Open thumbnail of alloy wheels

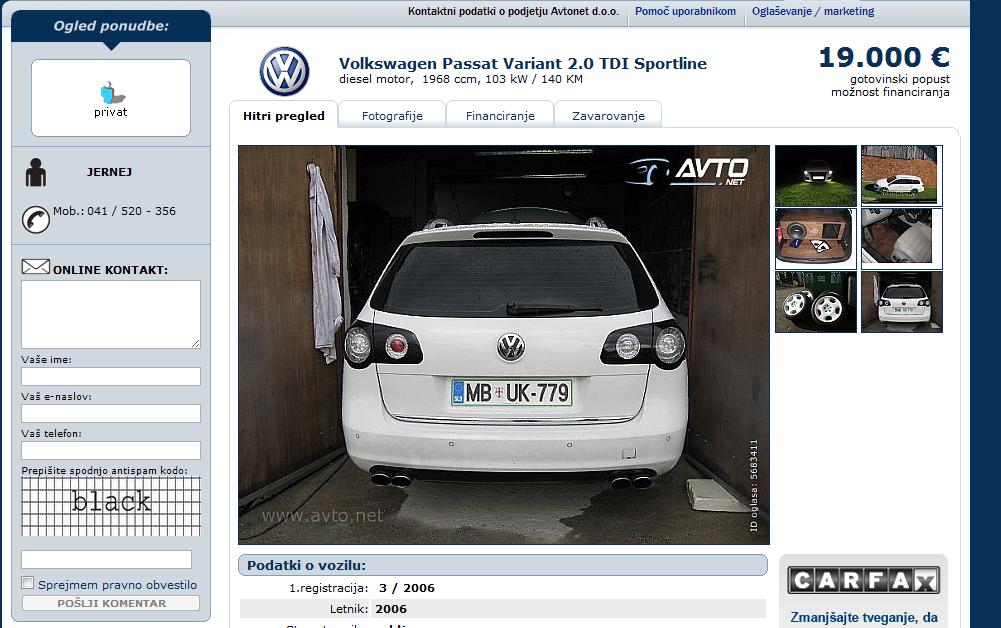point(816,302)
